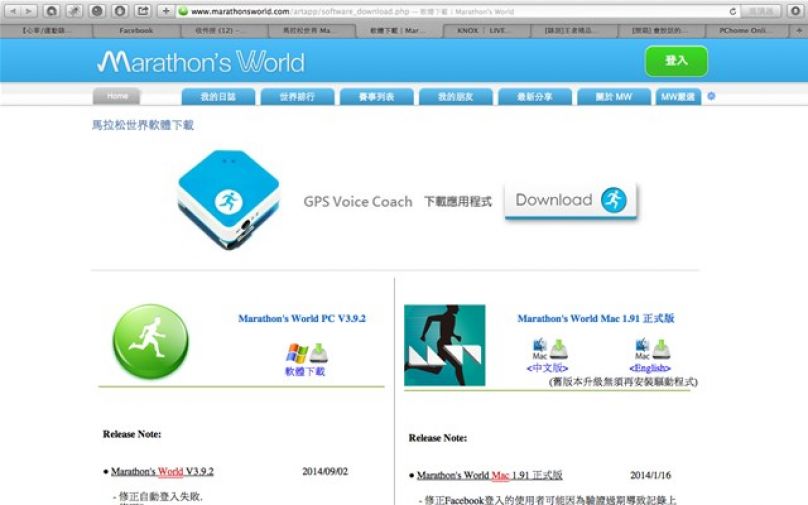Click the 2014/09/02 release date
This screenshot has width=808, height=505.
[x=325, y=472]
